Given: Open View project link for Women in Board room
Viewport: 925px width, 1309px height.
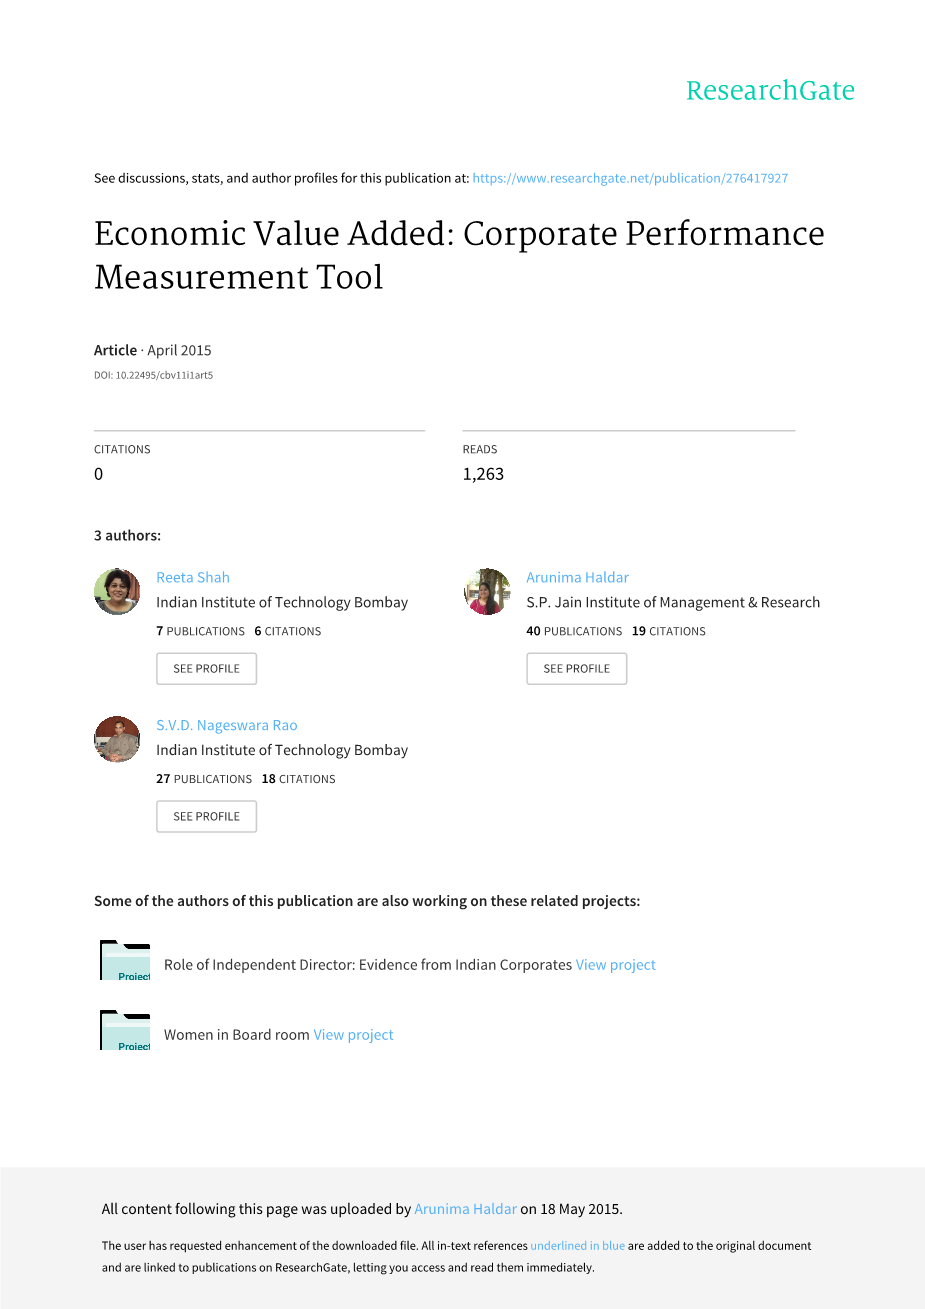Looking at the screenshot, I should click(354, 1035).
